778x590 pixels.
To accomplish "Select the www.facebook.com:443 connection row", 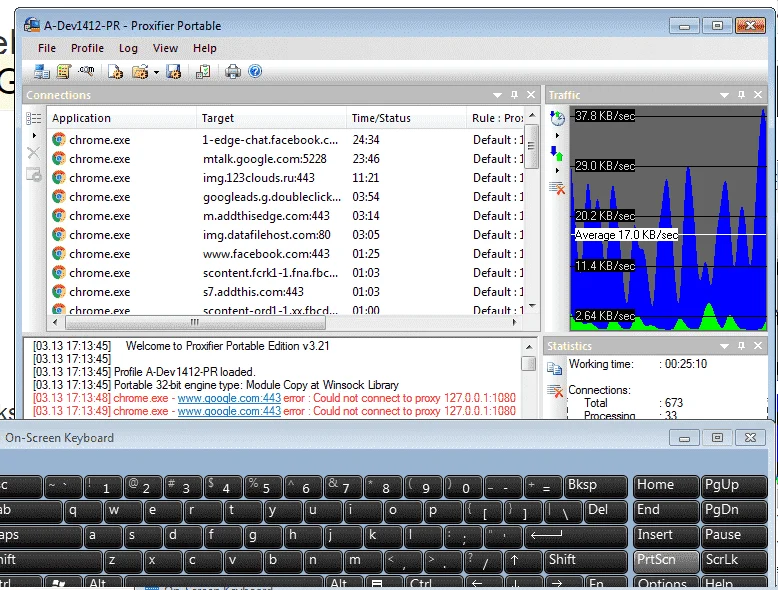I will [286, 254].
